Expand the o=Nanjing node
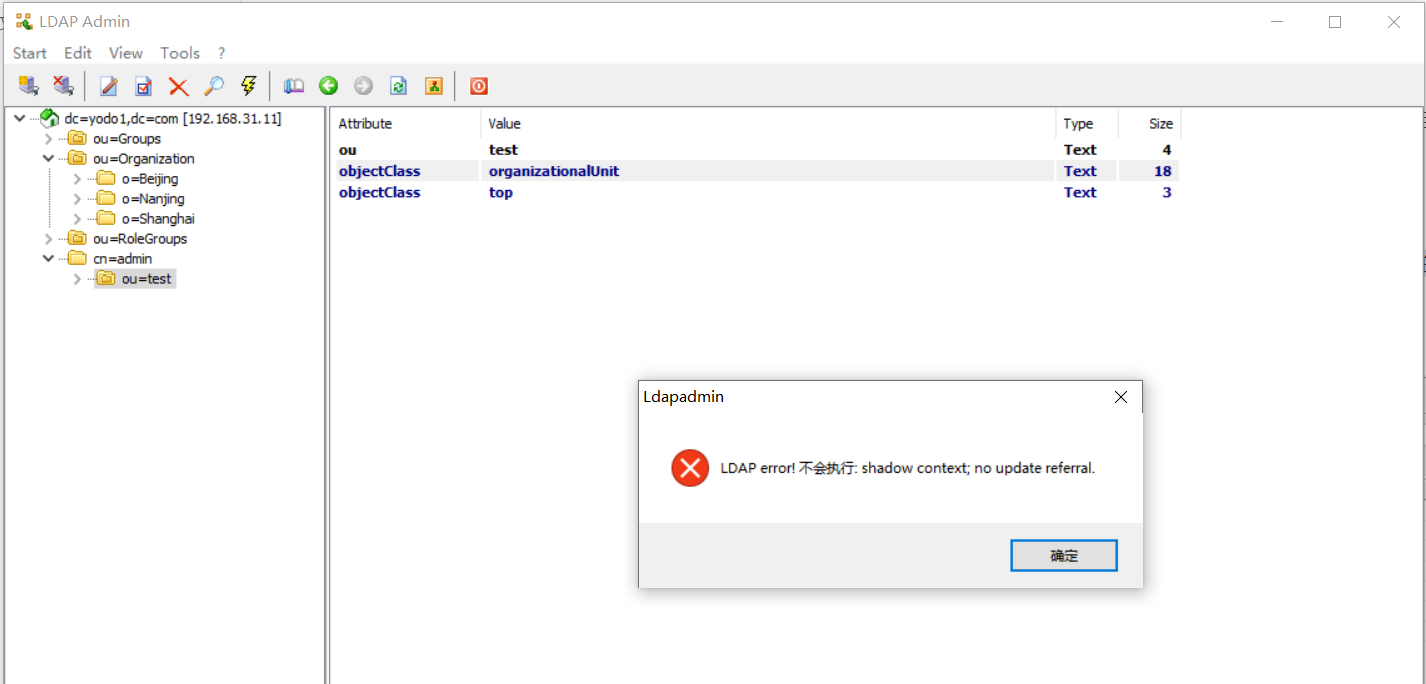This screenshot has height=684, width=1426. pos(77,199)
